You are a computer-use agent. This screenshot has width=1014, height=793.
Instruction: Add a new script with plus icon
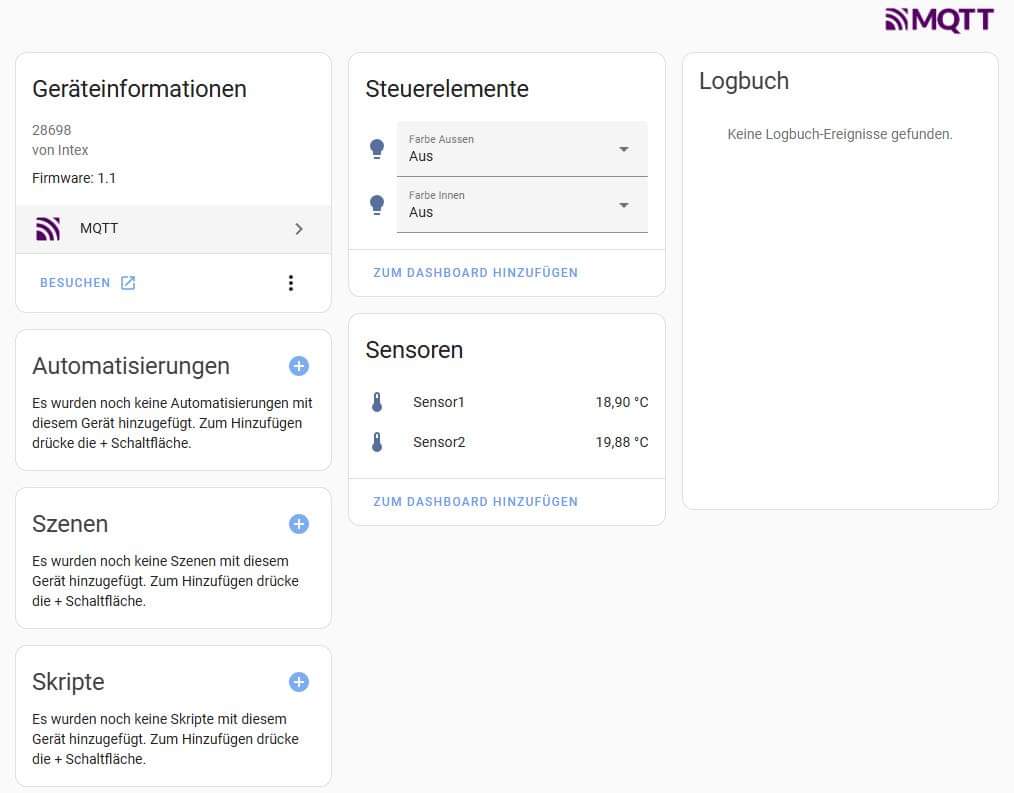(298, 682)
